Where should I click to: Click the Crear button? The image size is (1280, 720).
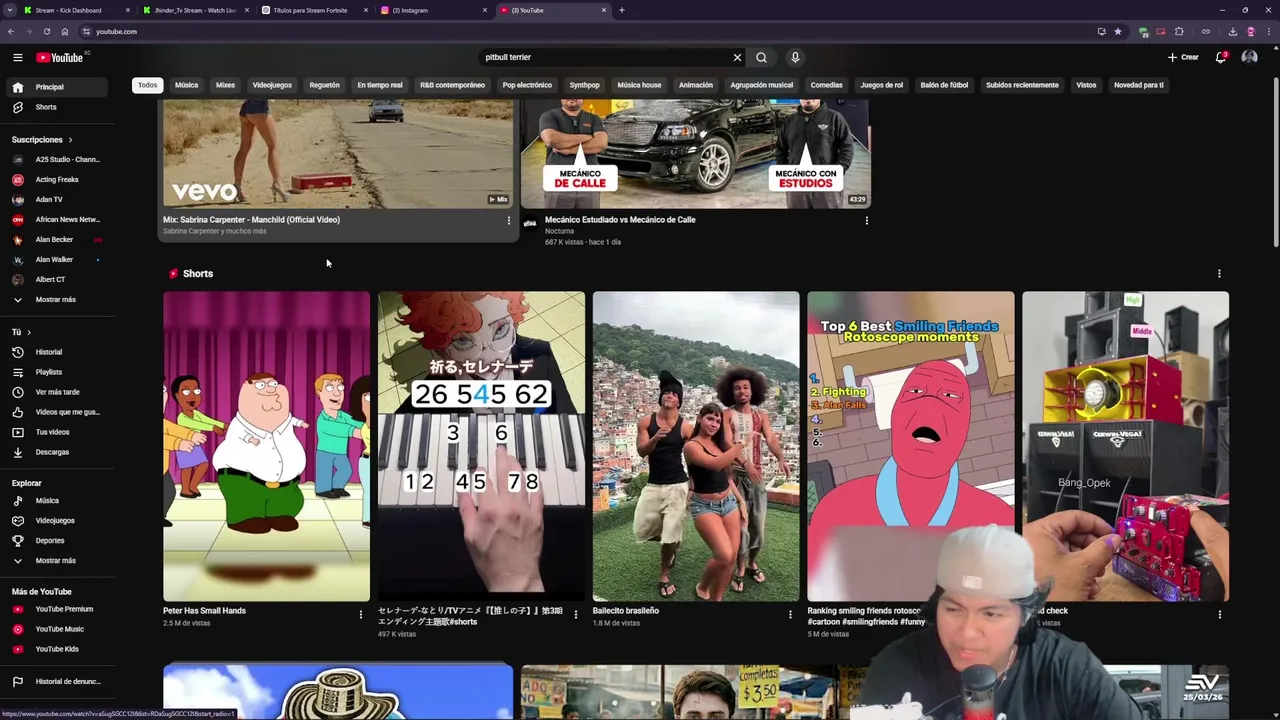[1183, 57]
